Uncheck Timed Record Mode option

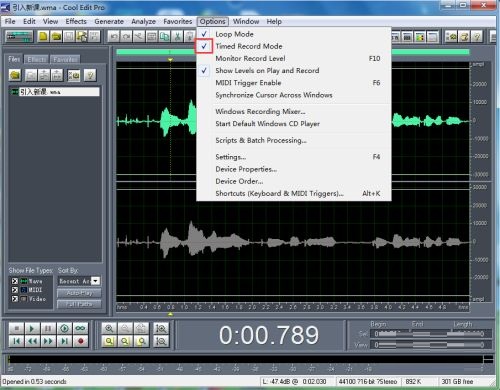248,46
